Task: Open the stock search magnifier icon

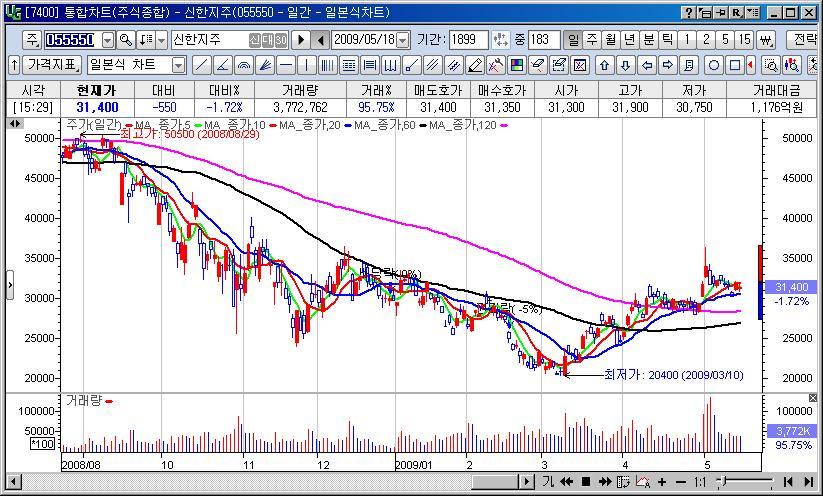Action: point(125,40)
